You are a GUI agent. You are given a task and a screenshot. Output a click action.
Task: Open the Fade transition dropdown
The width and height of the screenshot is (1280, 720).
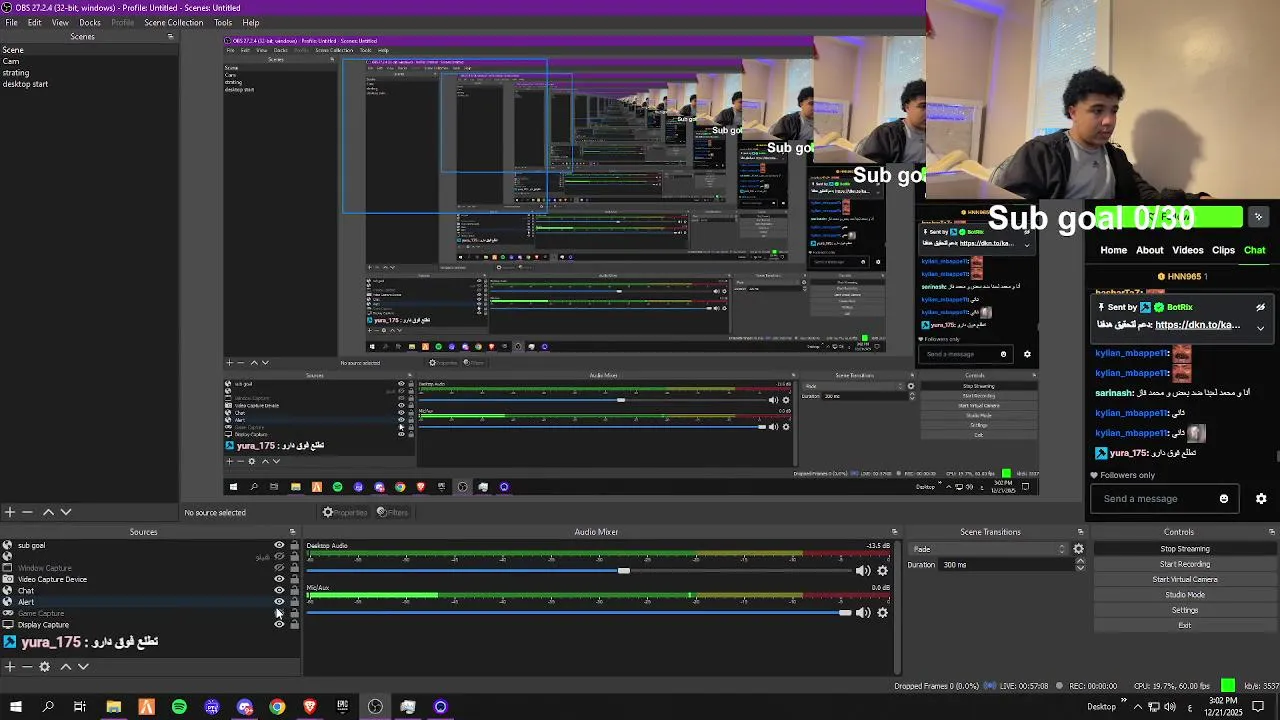(988, 549)
